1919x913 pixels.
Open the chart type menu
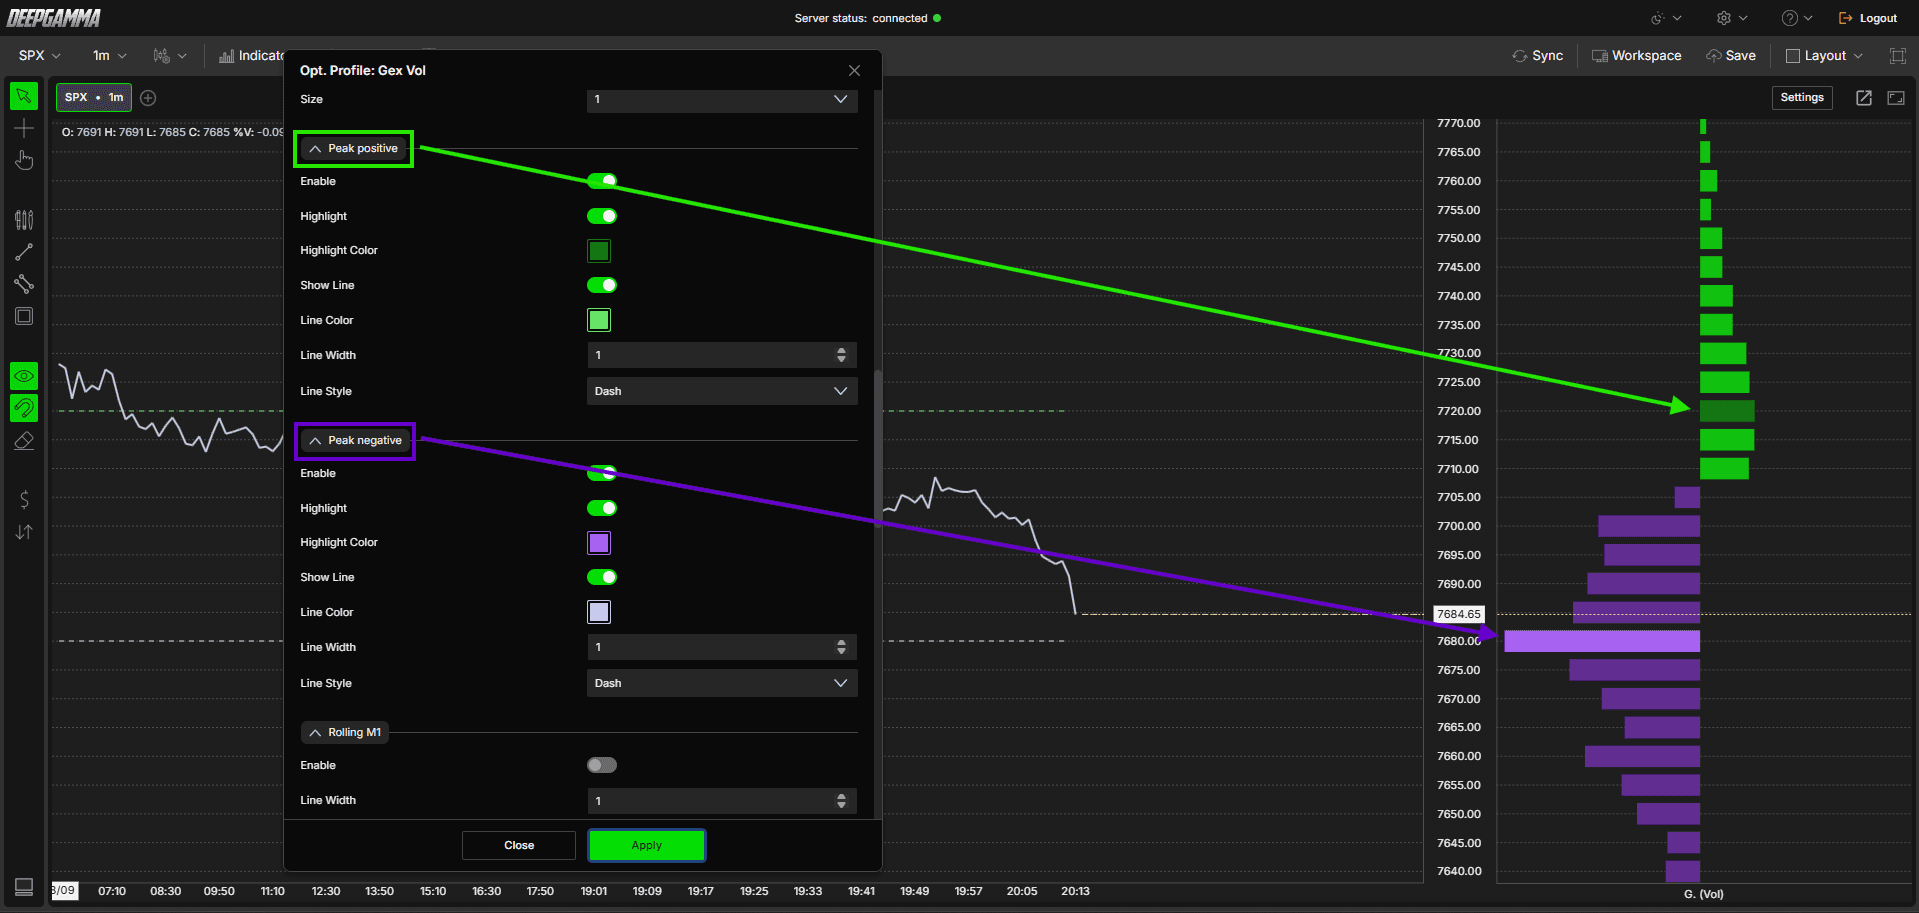point(169,56)
